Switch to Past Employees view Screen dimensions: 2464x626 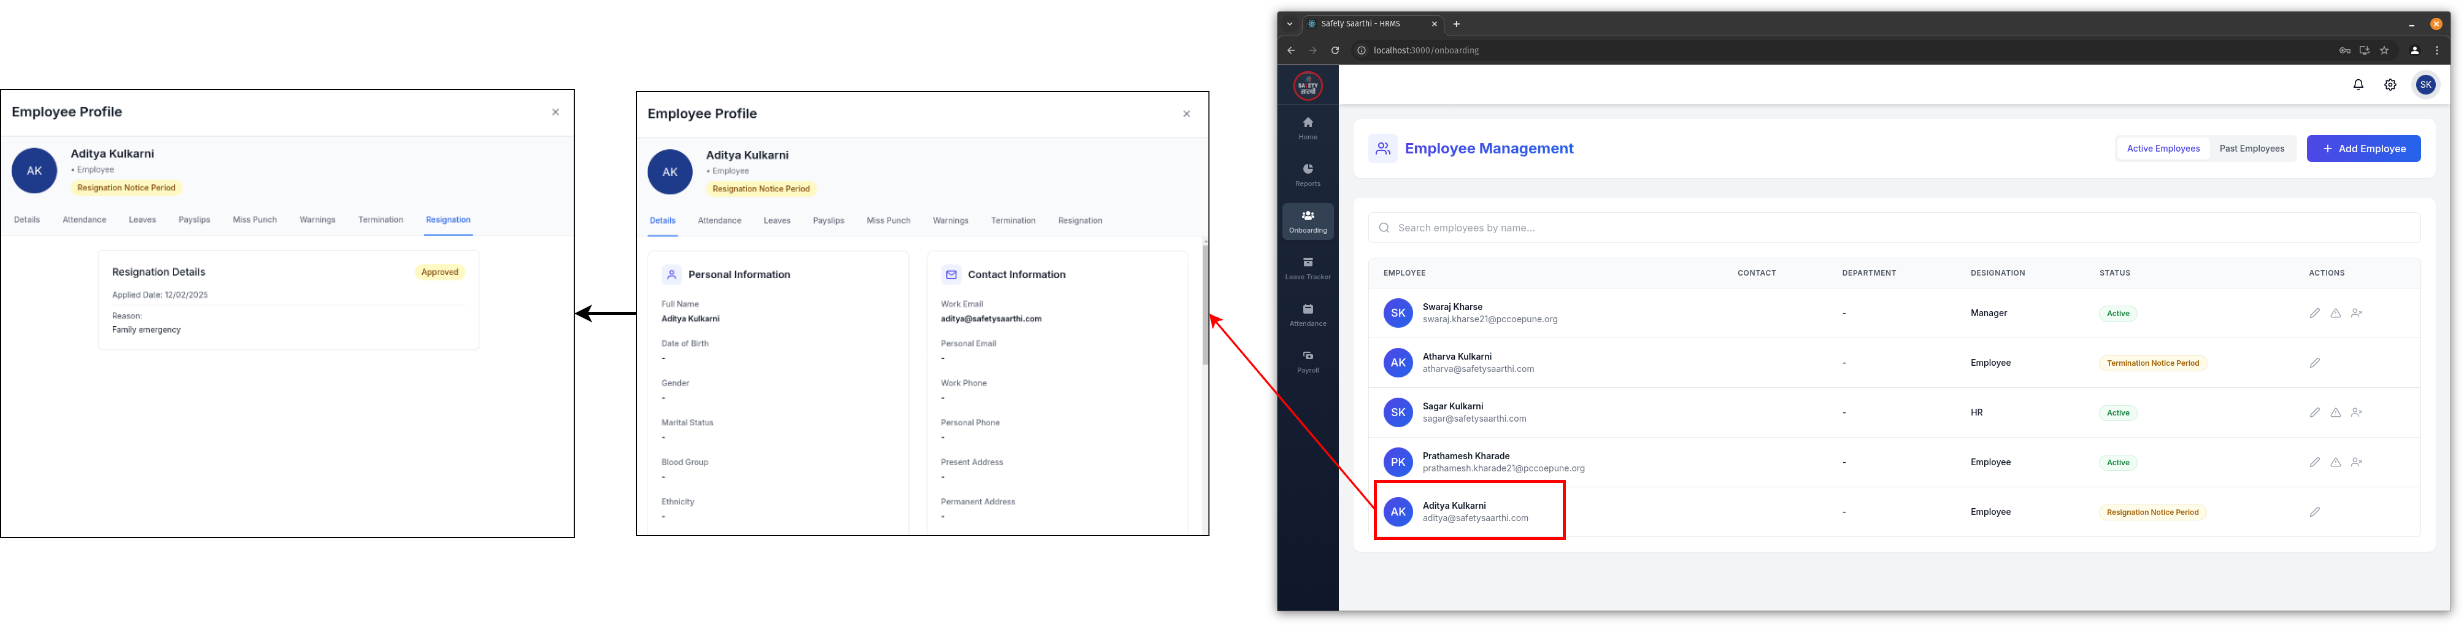[2251, 149]
